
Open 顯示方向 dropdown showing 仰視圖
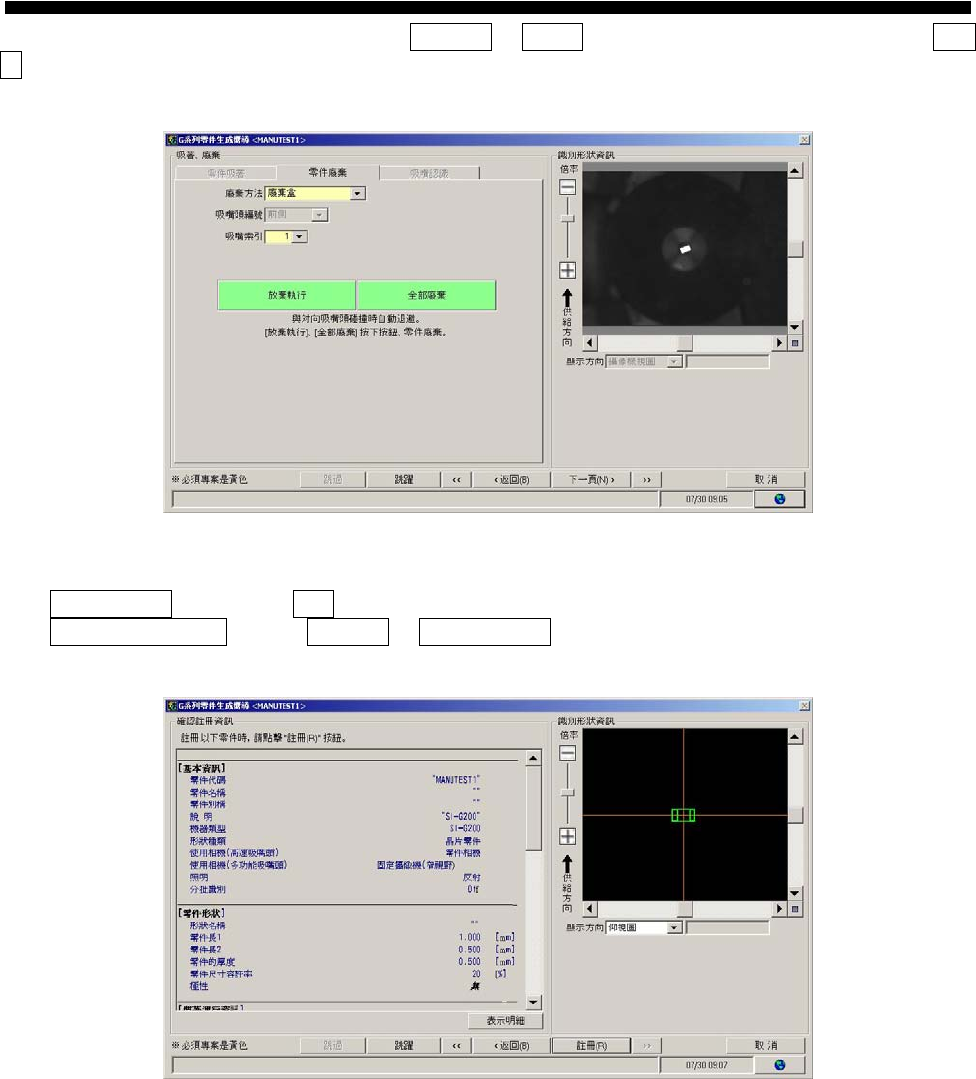[x=673, y=928]
